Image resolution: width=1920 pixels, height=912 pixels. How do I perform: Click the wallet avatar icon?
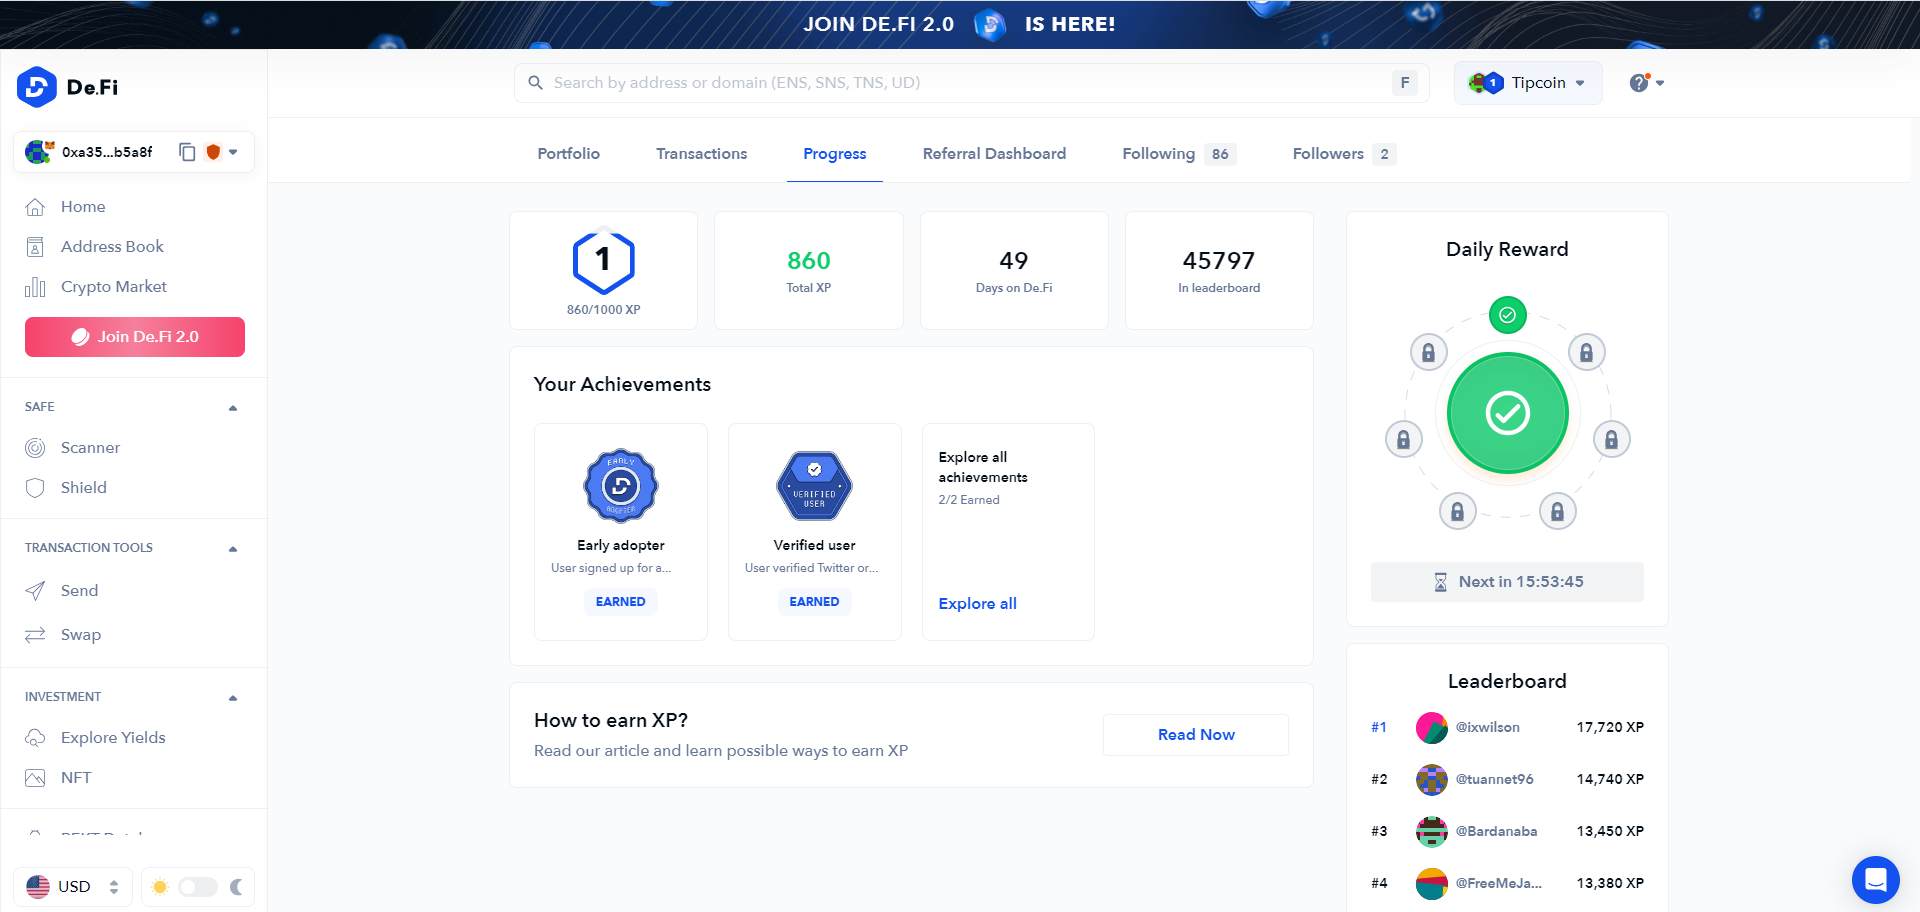pyautogui.click(x=39, y=152)
